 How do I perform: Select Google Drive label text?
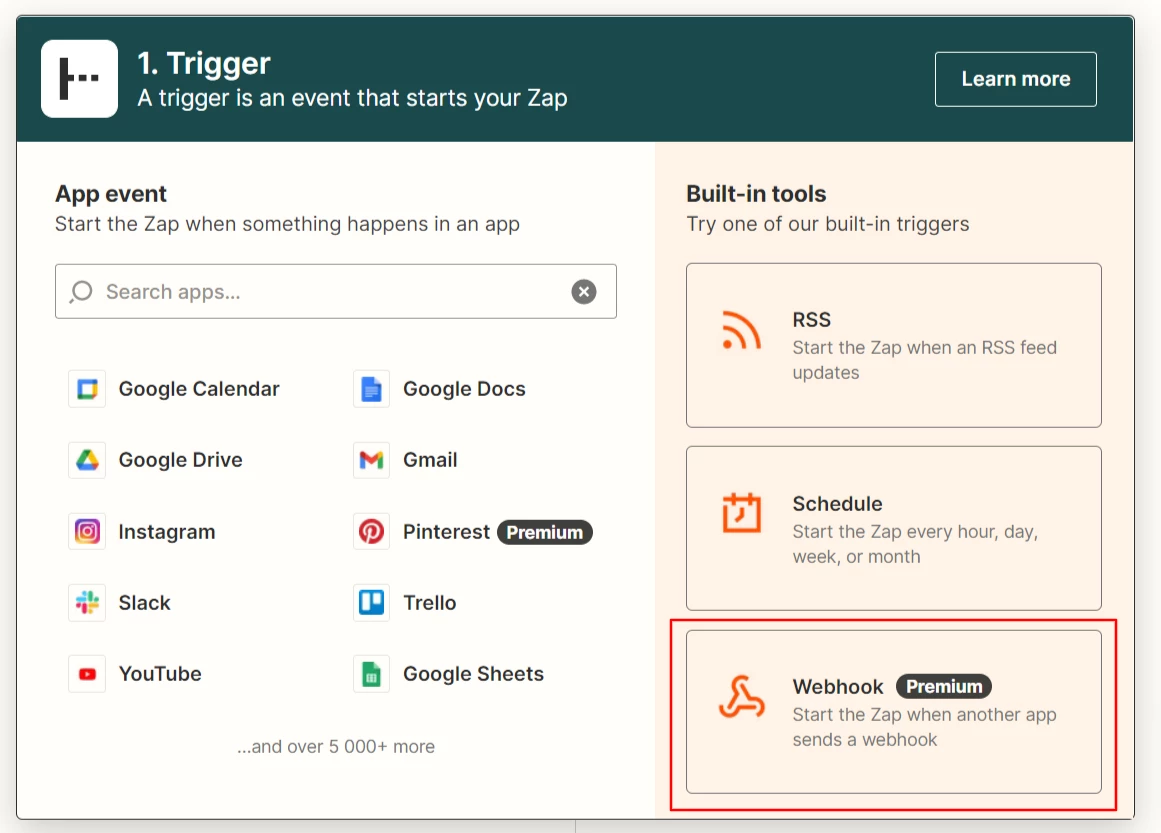click(181, 460)
